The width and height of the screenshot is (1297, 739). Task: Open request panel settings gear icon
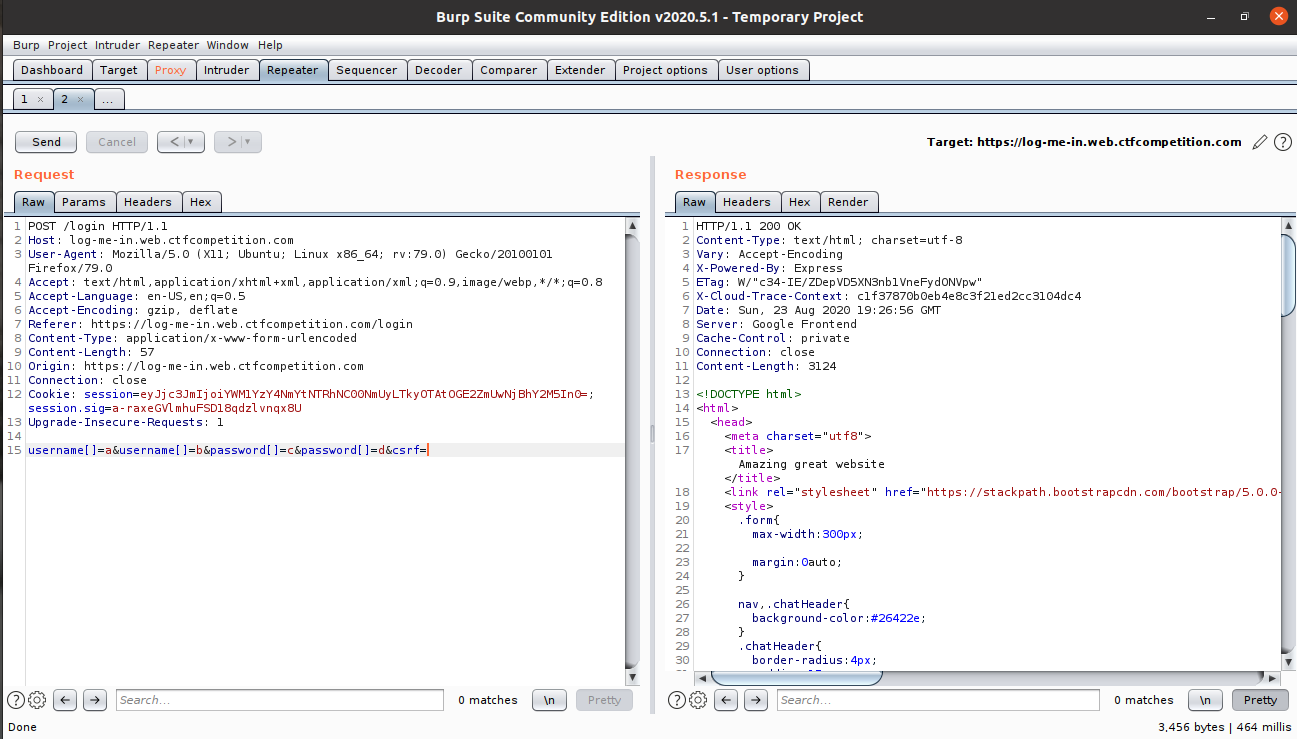(x=37, y=700)
